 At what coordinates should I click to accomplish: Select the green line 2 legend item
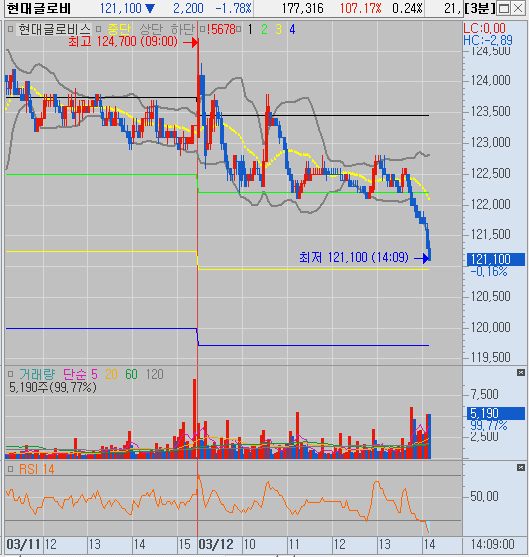click(264, 29)
